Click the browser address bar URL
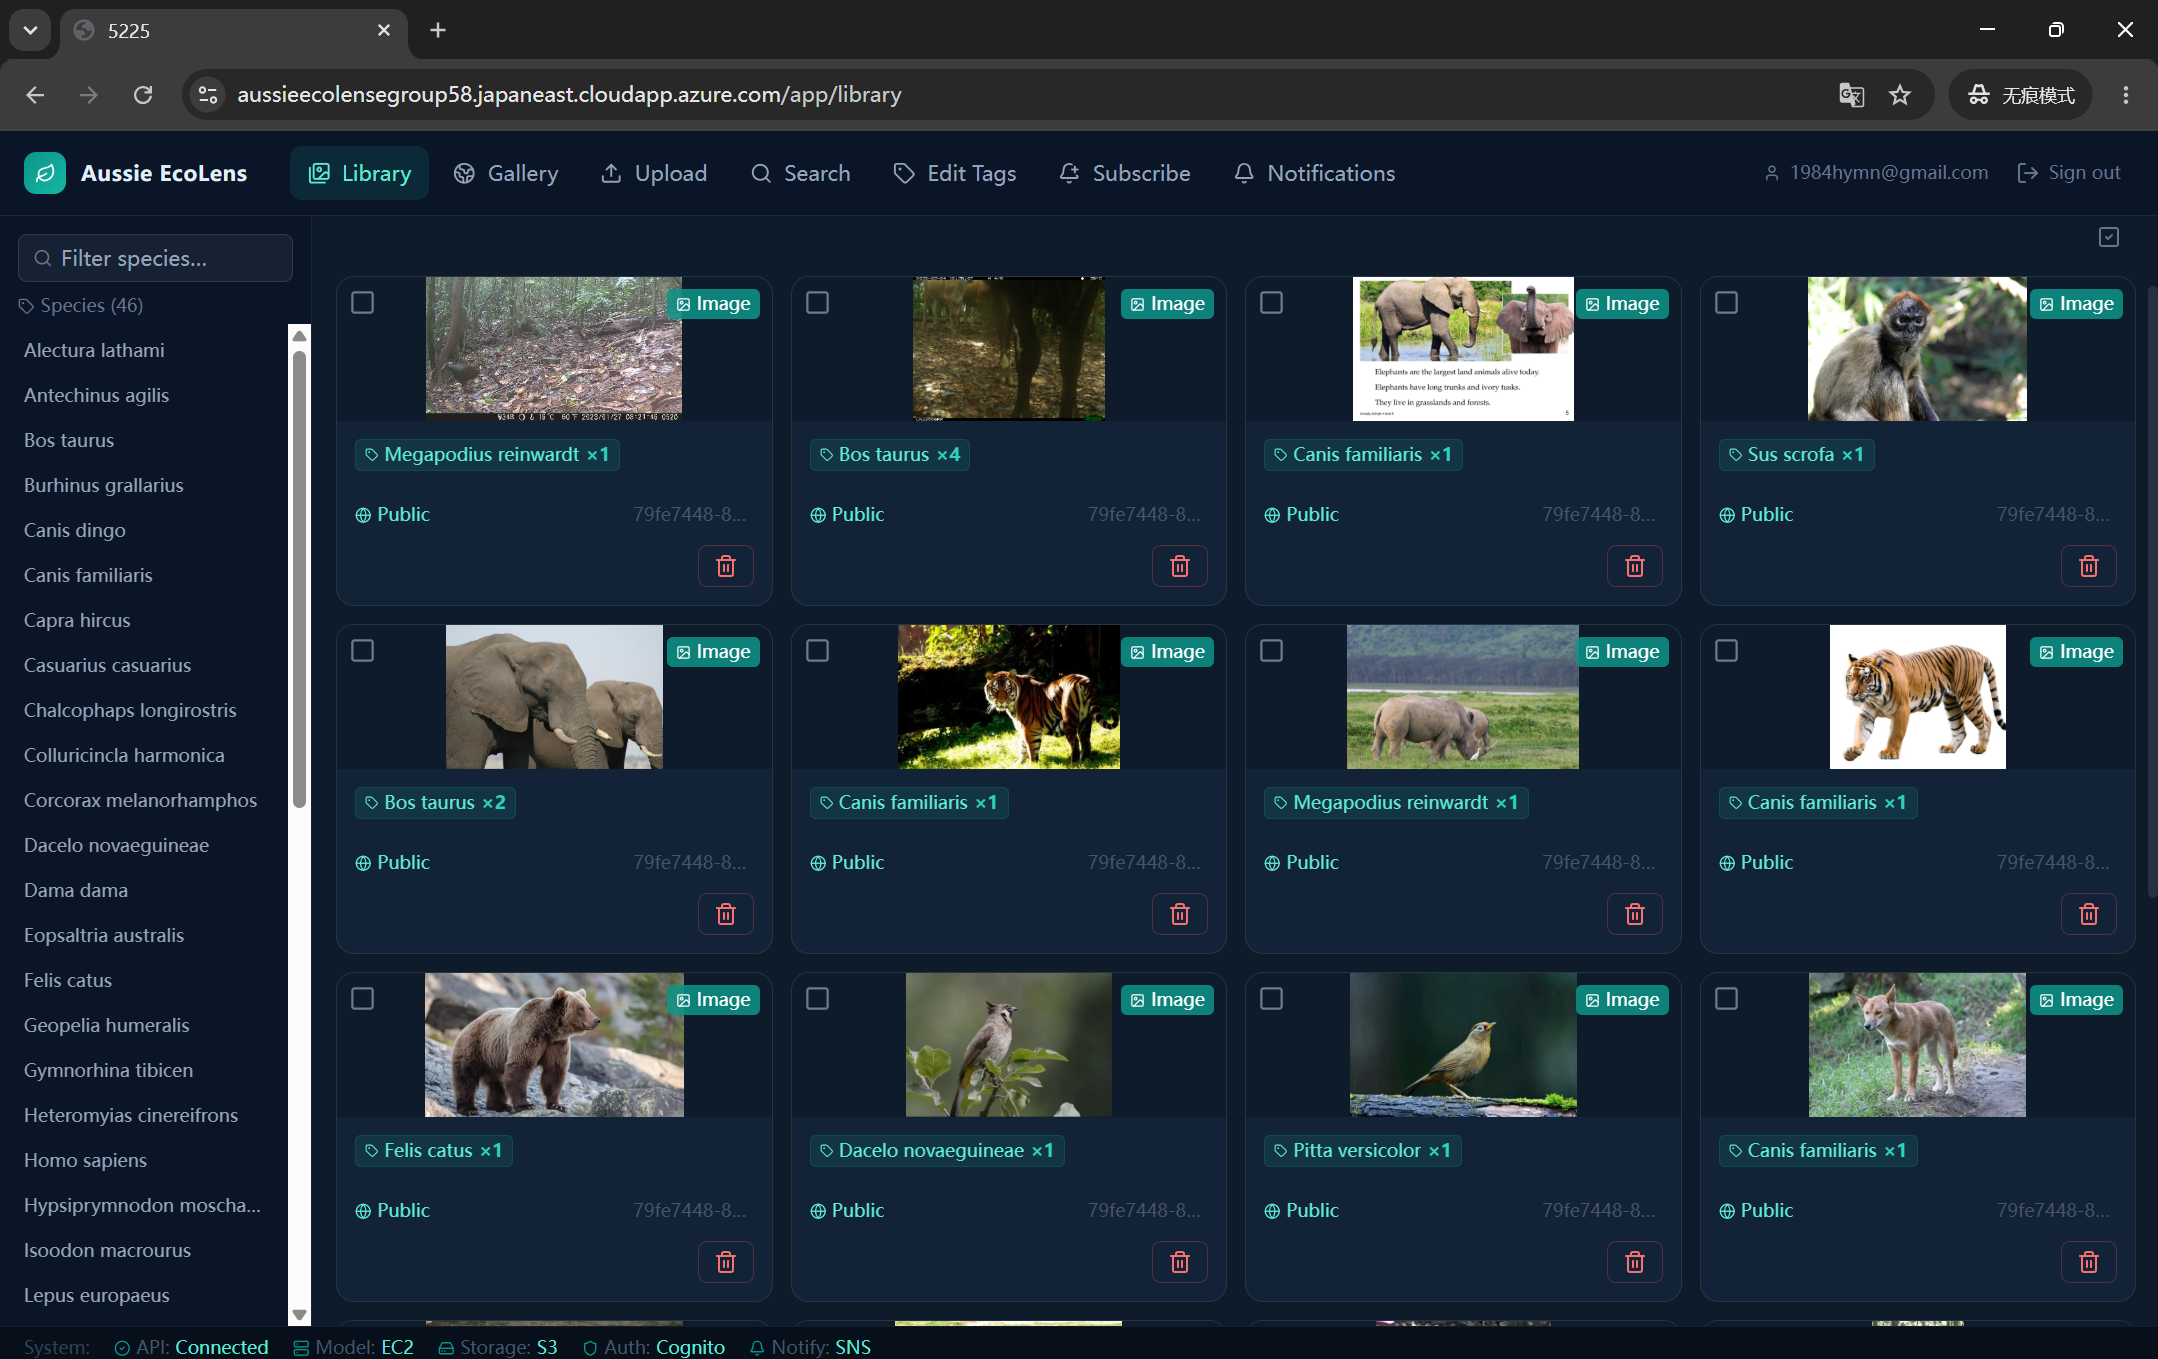This screenshot has height=1359, width=2158. pyautogui.click(x=569, y=95)
